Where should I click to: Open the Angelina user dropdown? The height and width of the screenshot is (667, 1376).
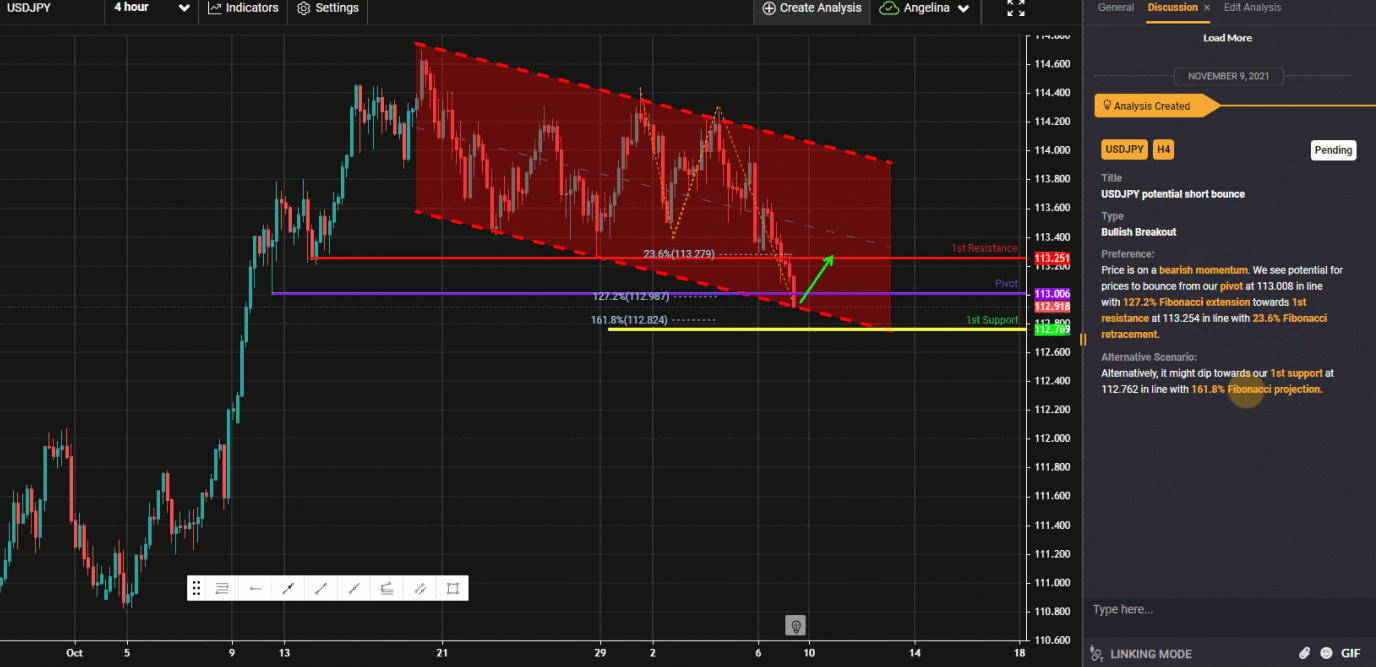(x=925, y=8)
